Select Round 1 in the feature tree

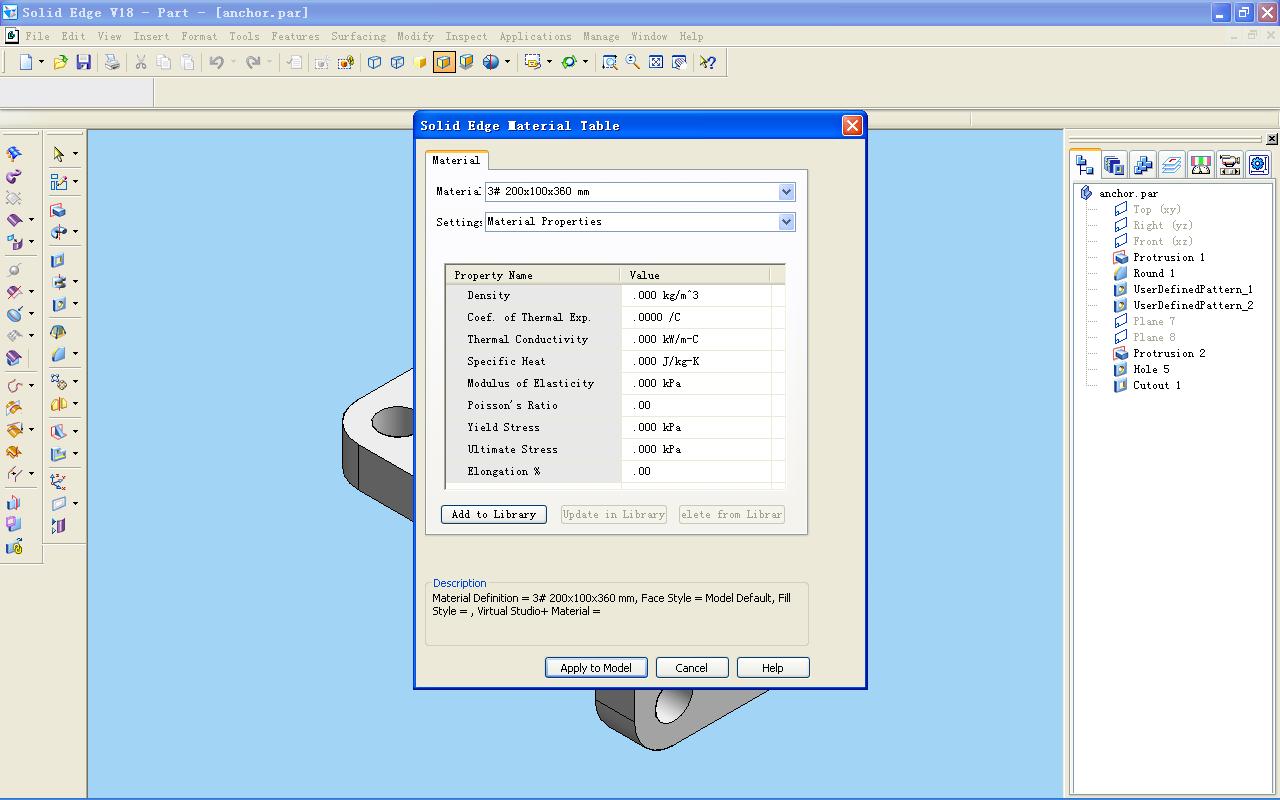[x=1154, y=273]
